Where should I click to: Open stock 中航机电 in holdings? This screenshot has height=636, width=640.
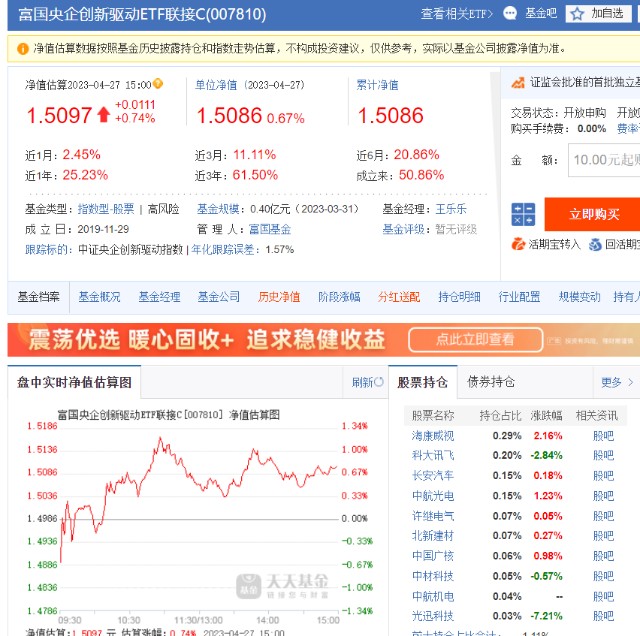point(433,596)
